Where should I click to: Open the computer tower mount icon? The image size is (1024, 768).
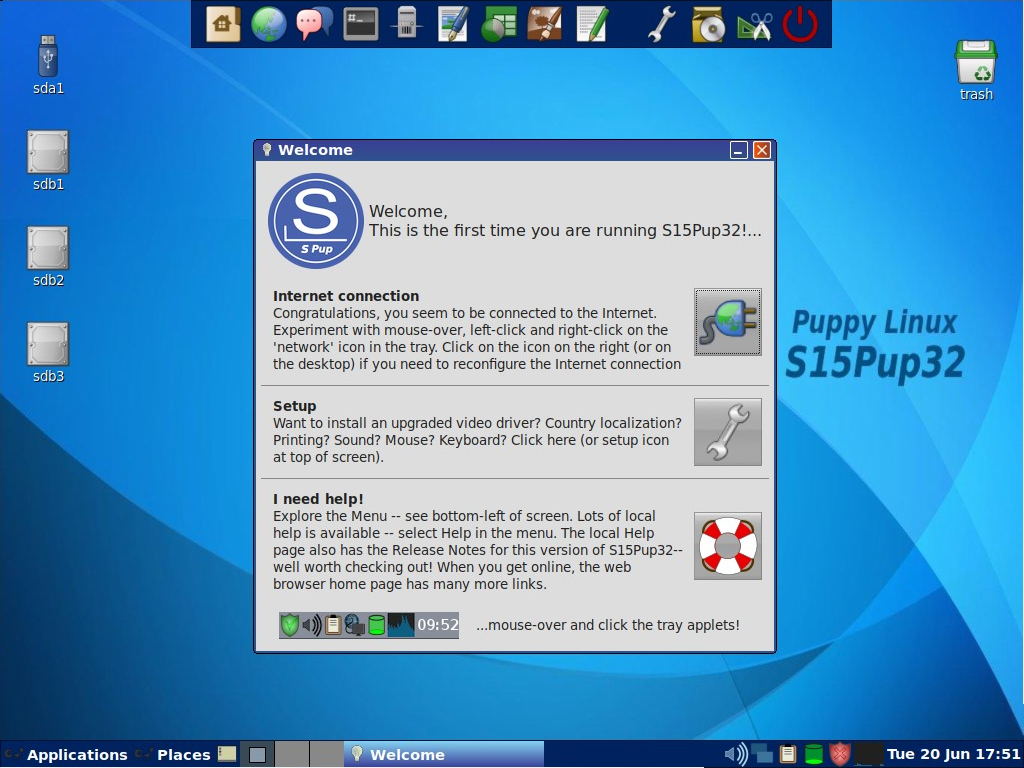click(406, 24)
